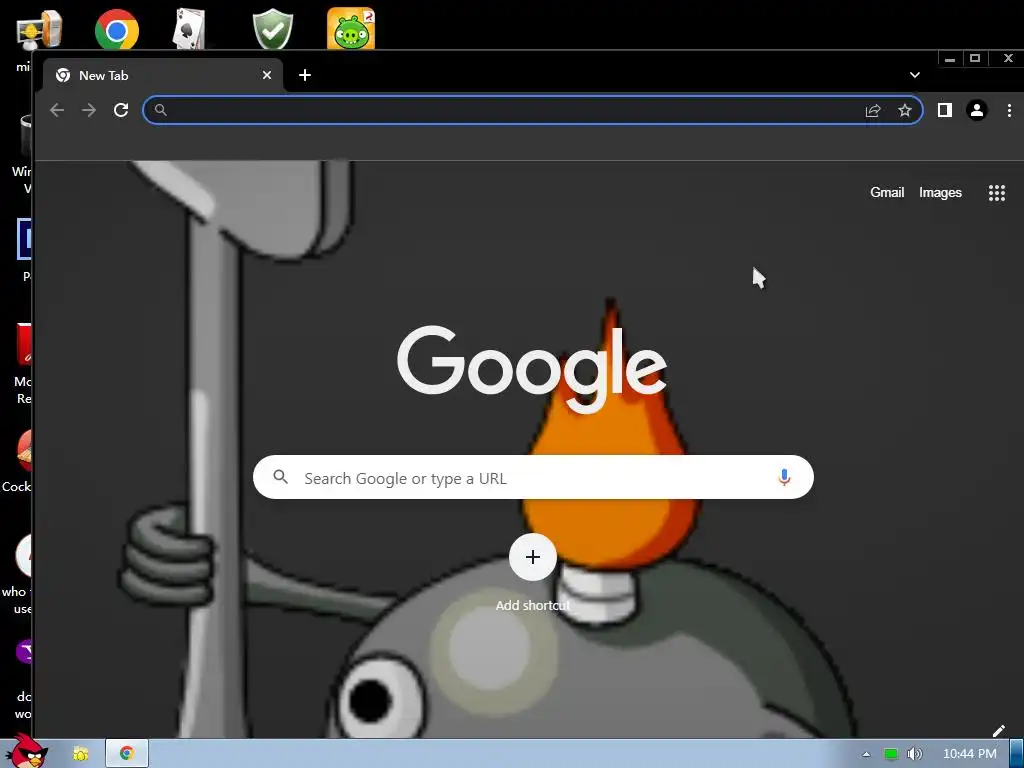Screen dimensions: 1024x768
Task: Open the green network tray icon
Action: coord(891,754)
